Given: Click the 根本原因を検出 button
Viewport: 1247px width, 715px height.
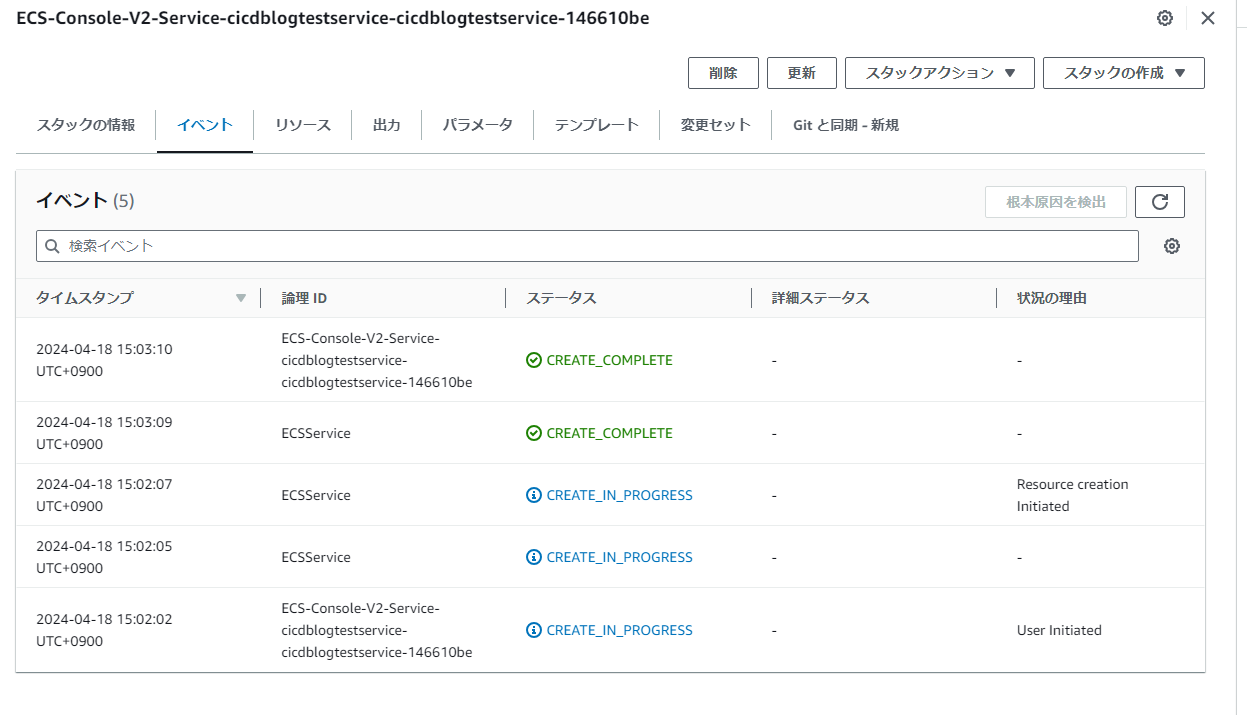Looking at the screenshot, I should pyautogui.click(x=1056, y=202).
